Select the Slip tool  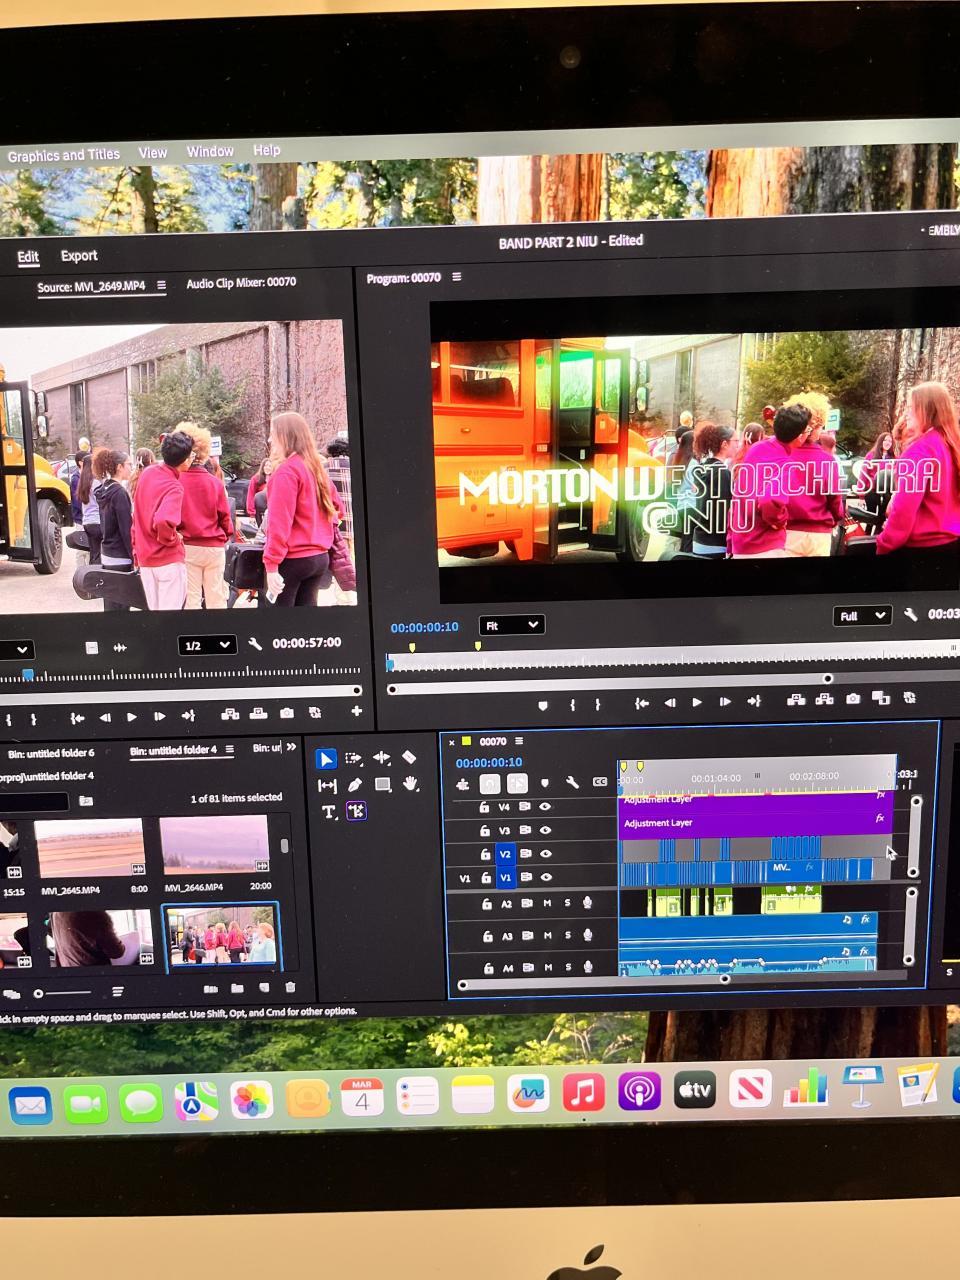click(327, 786)
